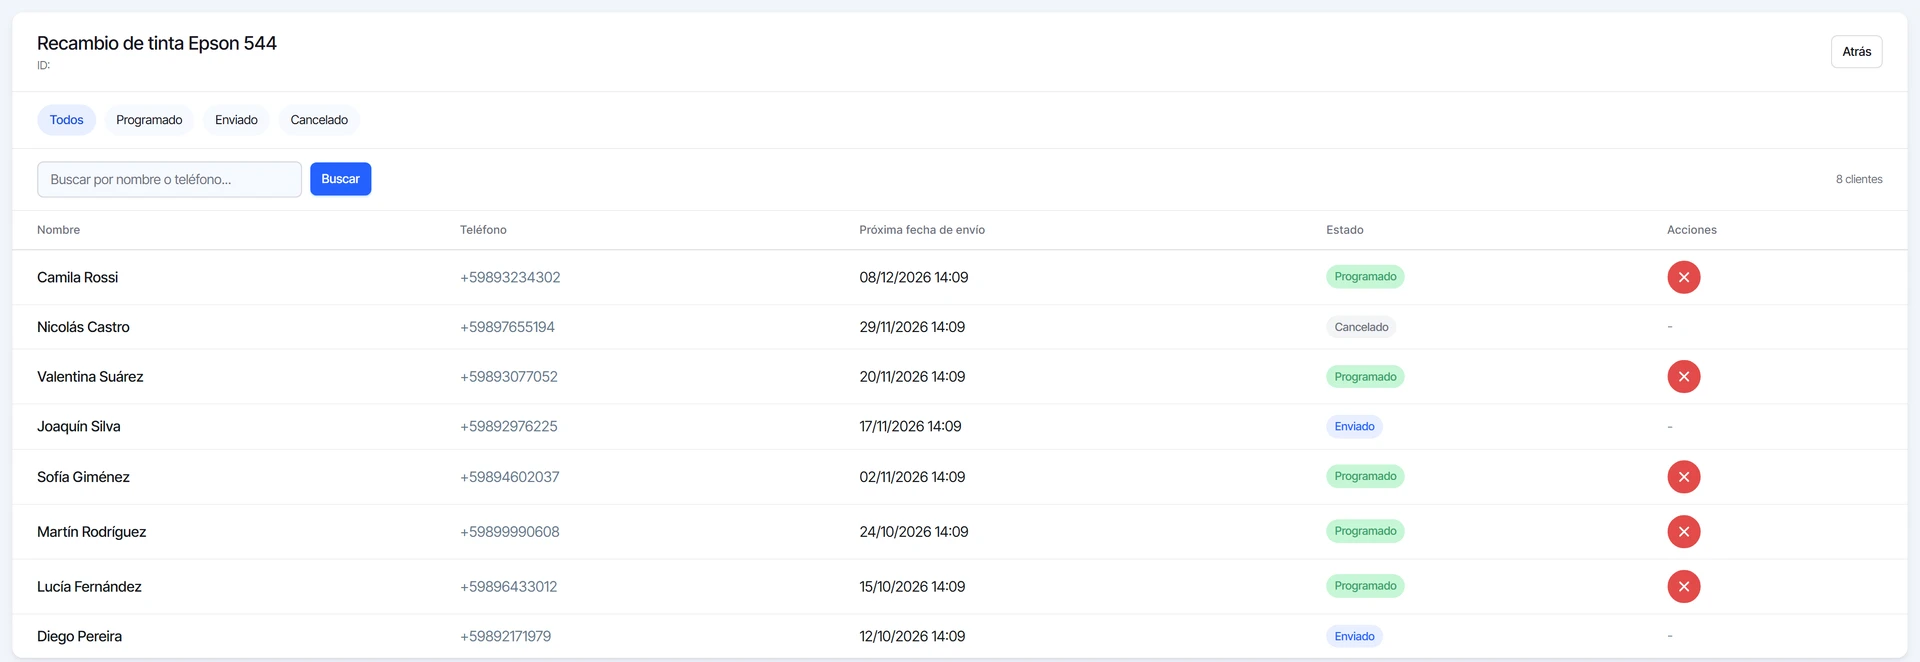Go back with the Atrás button
The image size is (1920, 662).
coord(1856,52)
